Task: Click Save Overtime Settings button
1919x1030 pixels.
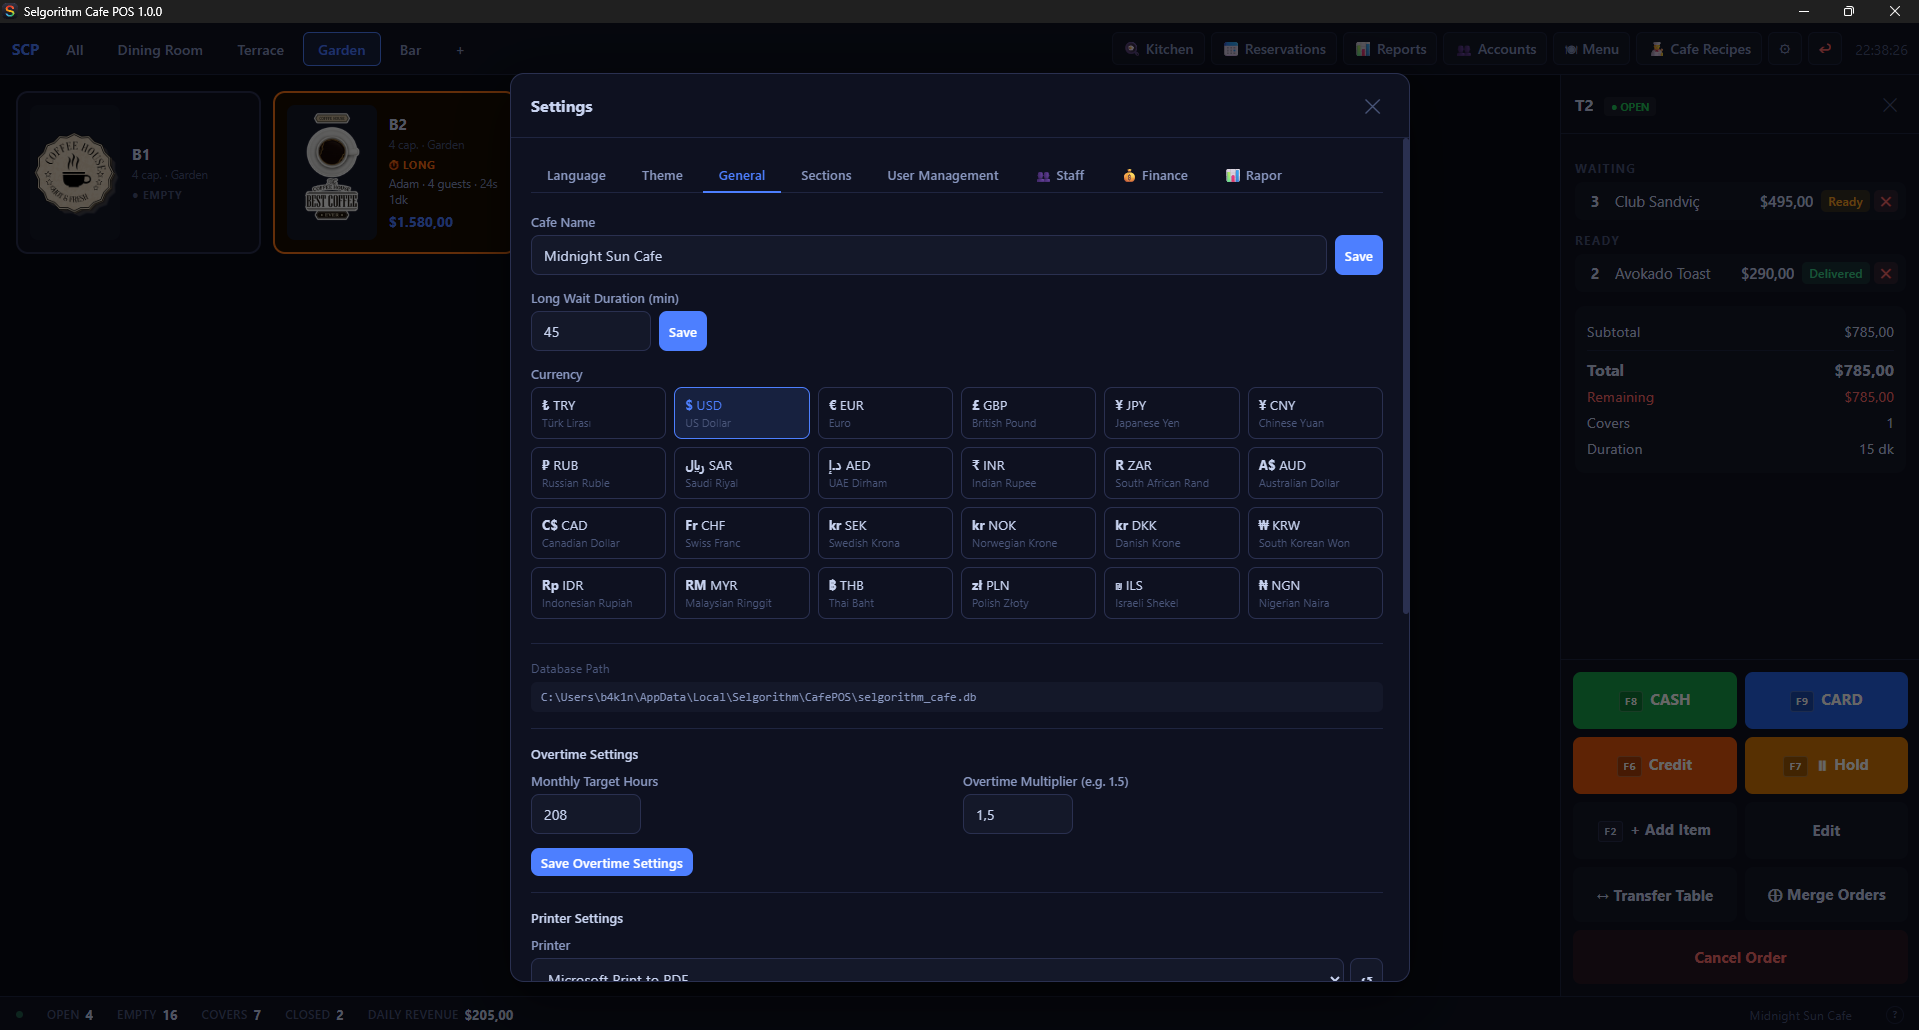Action: click(612, 863)
